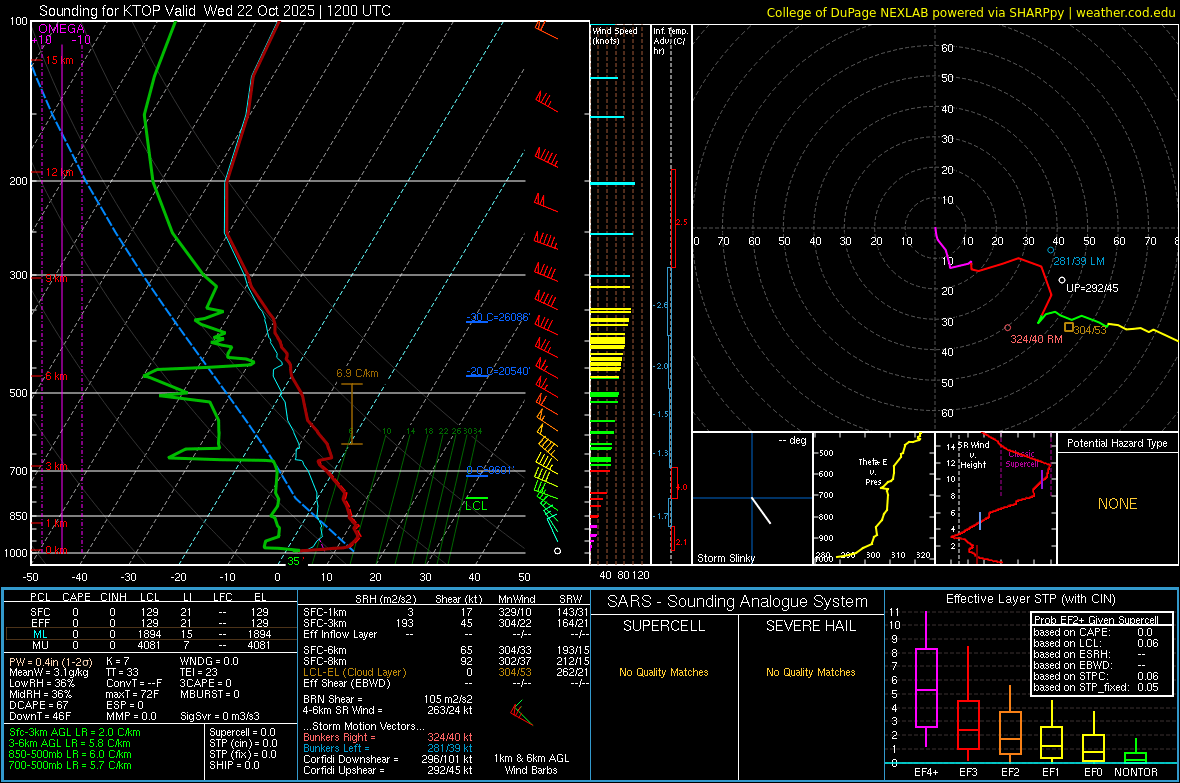Click the '12 km' height marker
The width and height of the screenshot is (1180, 783).
click(x=59, y=172)
